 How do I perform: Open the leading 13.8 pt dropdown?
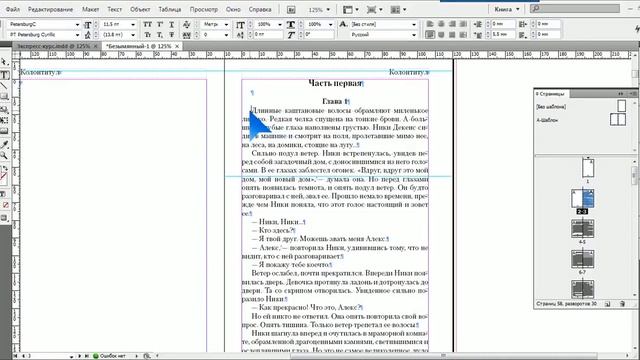(x=133, y=35)
